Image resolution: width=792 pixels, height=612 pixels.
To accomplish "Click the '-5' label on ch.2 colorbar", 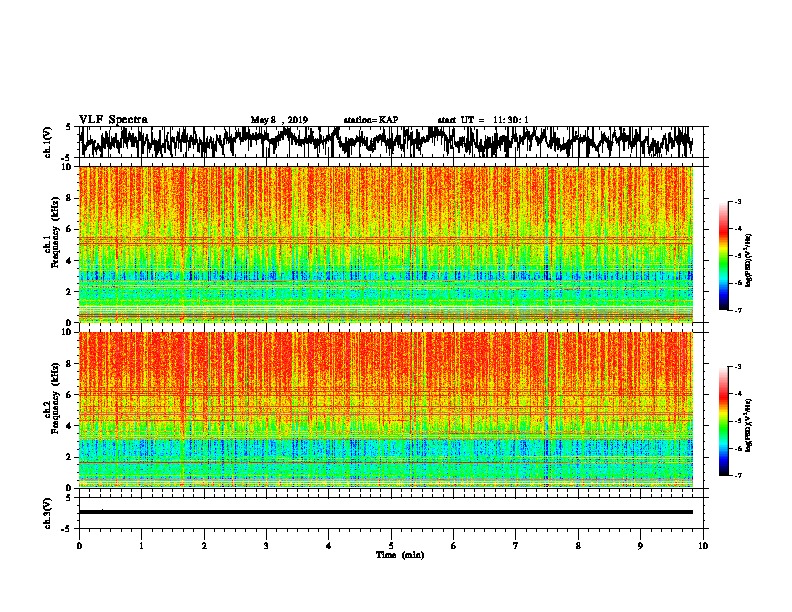I will [737, 421].
